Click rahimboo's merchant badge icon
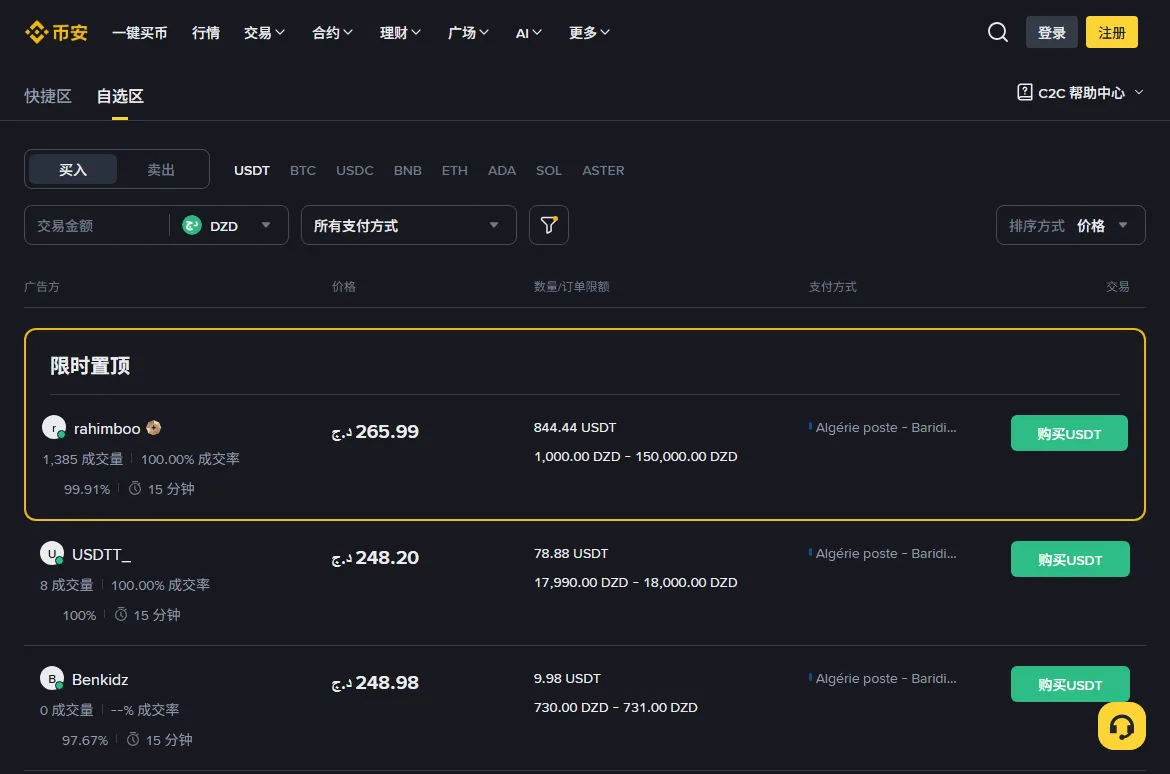 point(154,428)
